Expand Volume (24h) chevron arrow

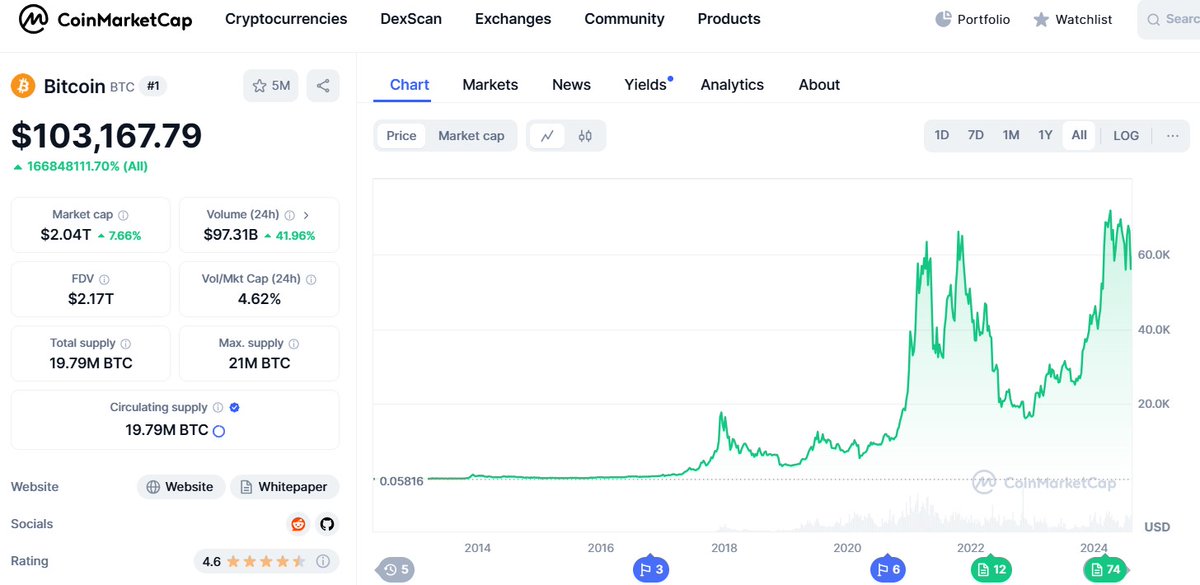click(x=306, y=215)
